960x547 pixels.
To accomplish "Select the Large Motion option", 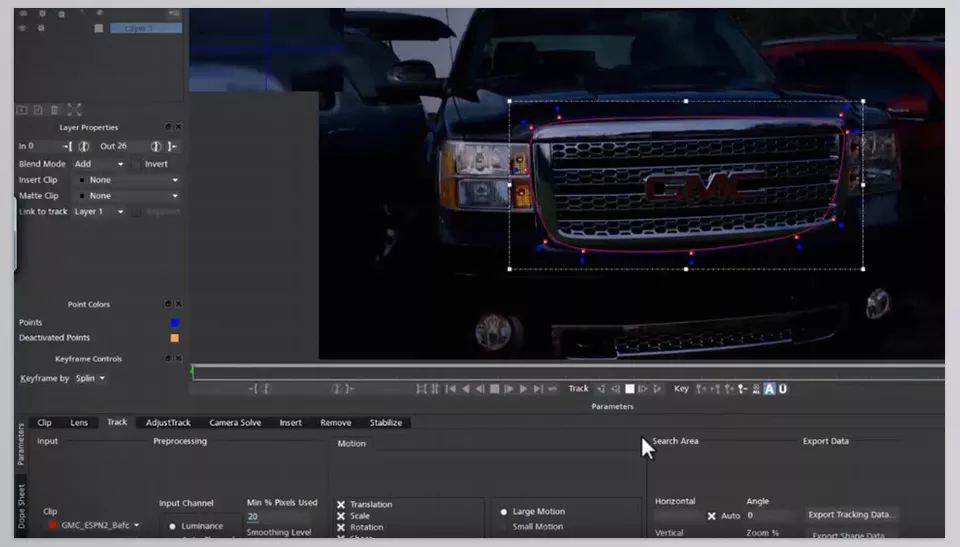I will [504, 511].
